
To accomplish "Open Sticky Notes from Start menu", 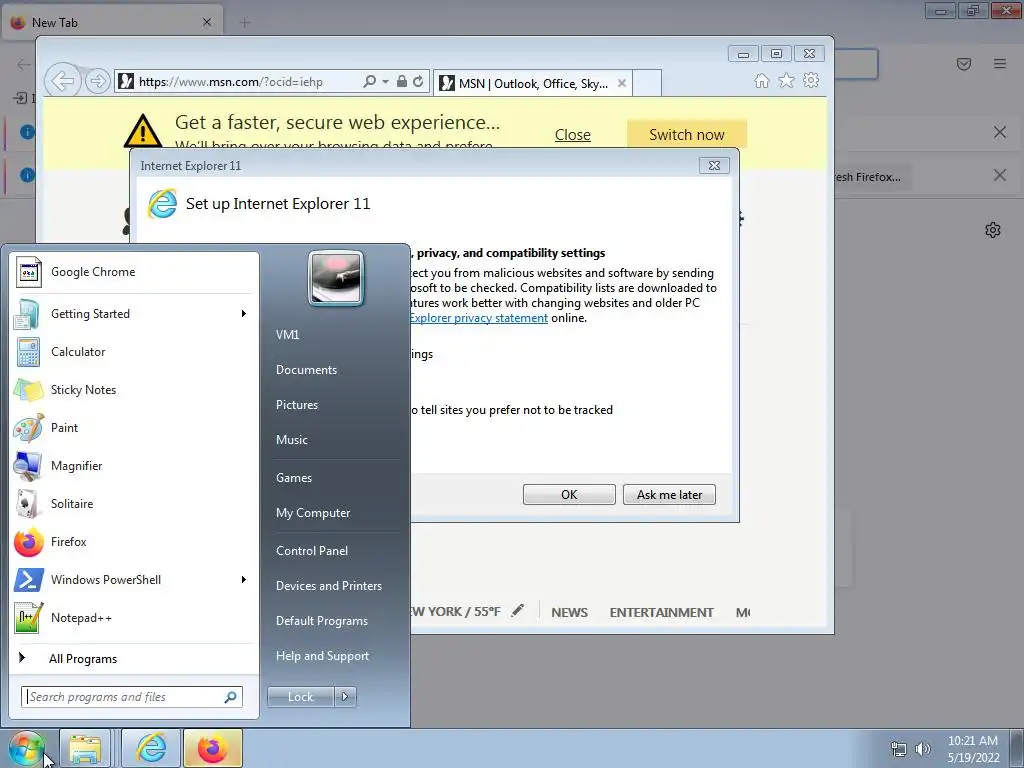I will coord(134,390).
